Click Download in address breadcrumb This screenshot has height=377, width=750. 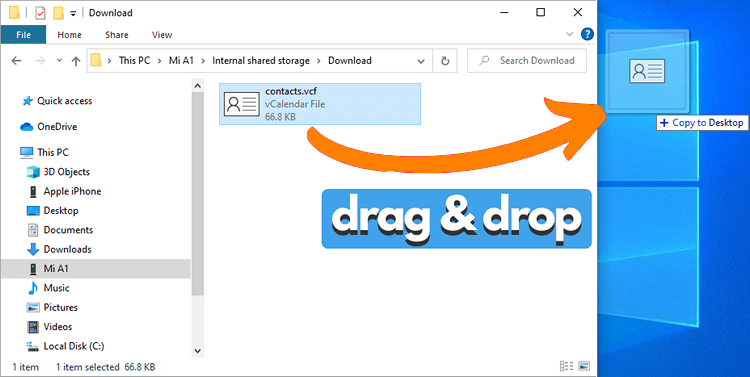350,61
